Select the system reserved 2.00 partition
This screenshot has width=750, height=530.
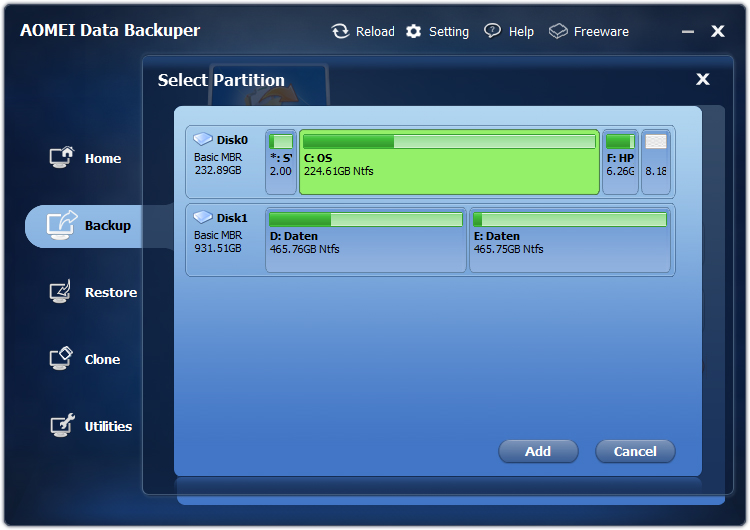281,162
